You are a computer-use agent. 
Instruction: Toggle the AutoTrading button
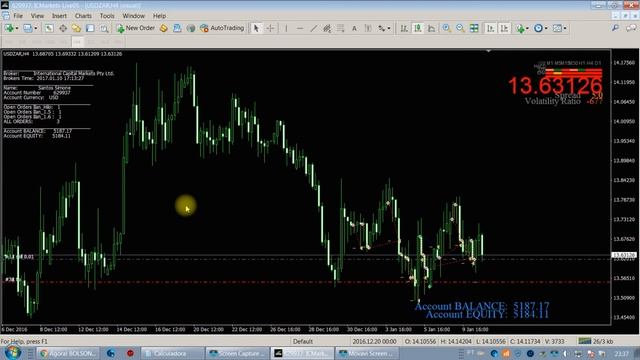click(x=222, y=28)
